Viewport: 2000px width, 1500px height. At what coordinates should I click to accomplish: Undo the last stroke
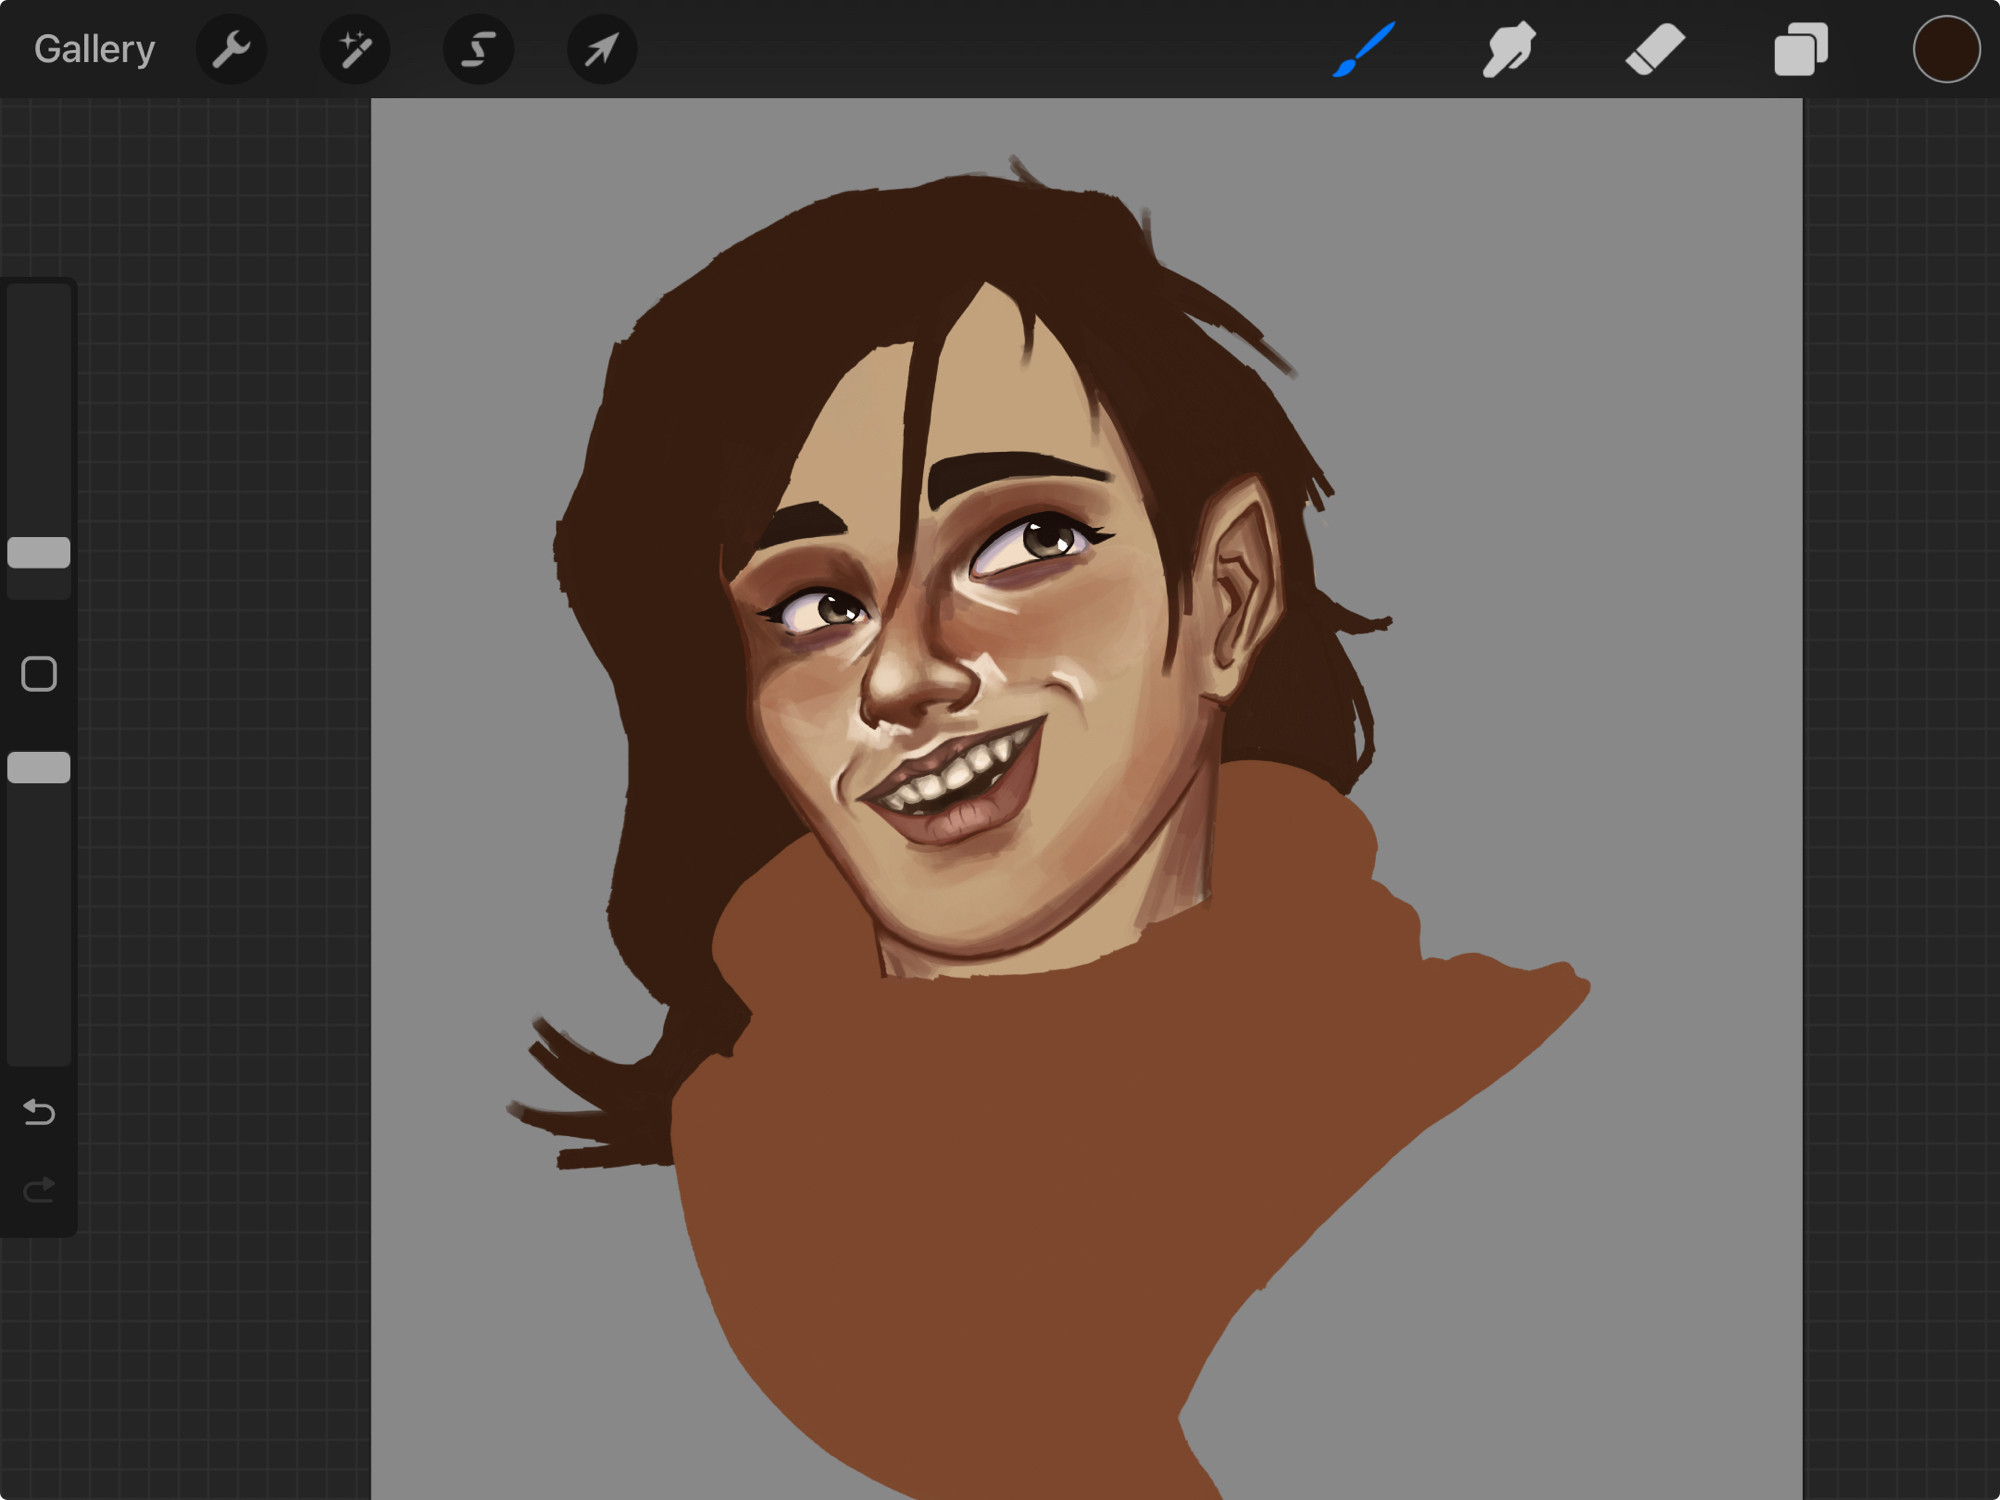pos(39,1112)
